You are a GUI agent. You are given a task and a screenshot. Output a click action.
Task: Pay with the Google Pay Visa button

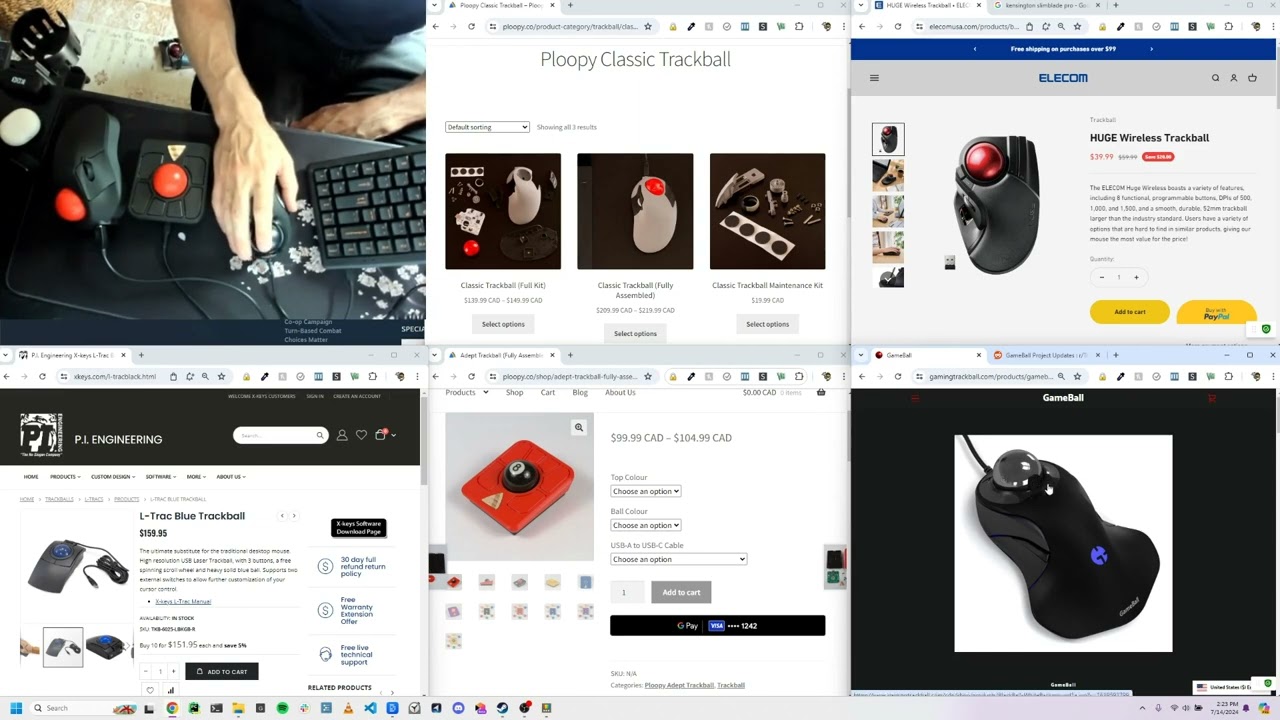717,626
